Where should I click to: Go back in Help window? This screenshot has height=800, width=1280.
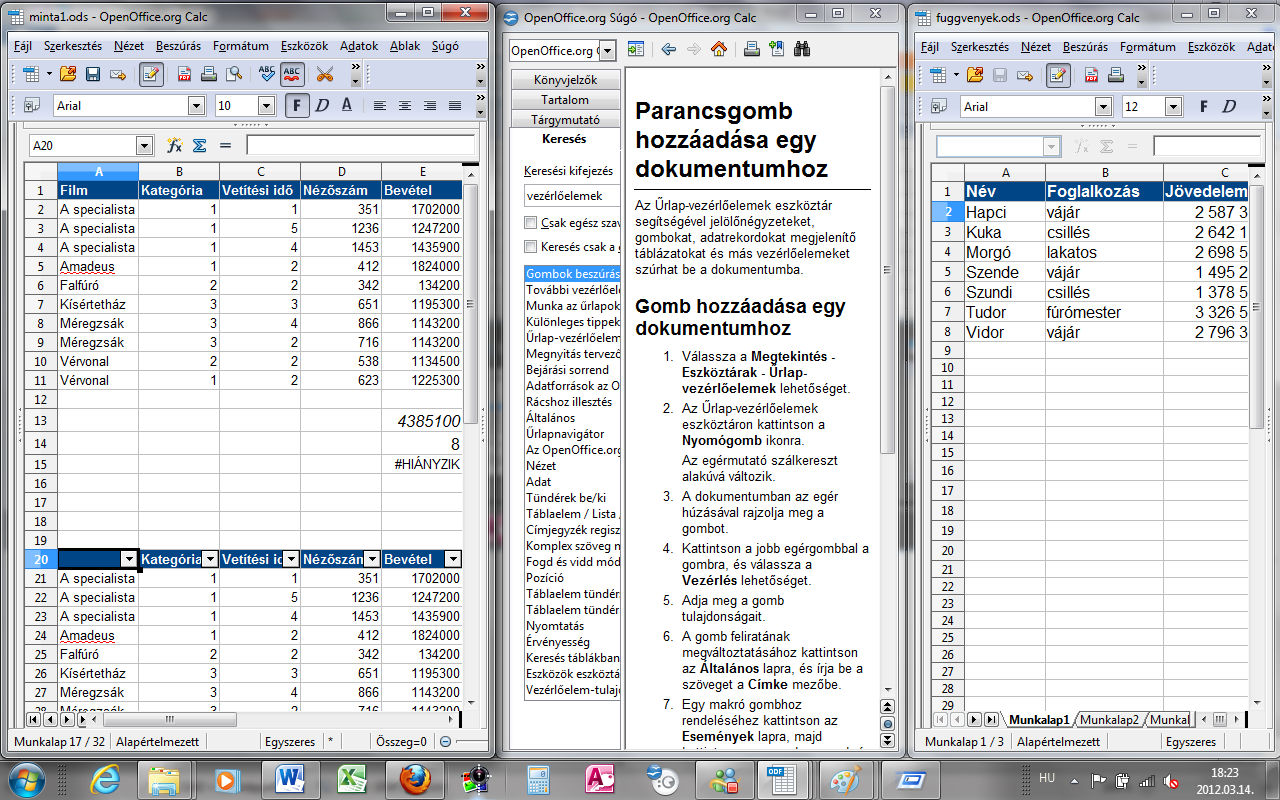(669, 49)
